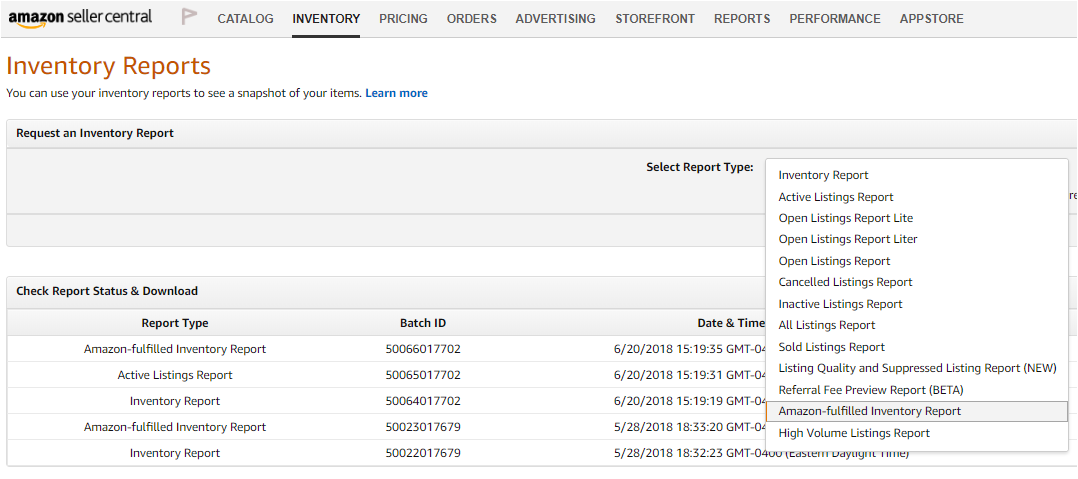Select High Volume Listings Report option

pyautogui.click(x=916, y=433)
